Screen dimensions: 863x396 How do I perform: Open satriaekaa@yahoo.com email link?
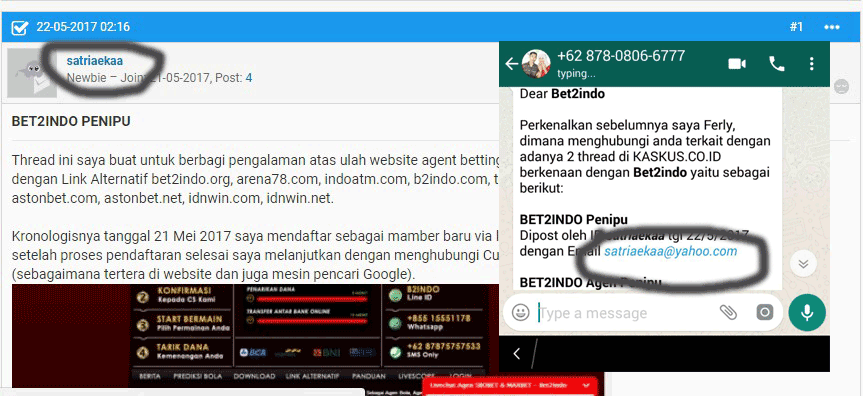point(670,252)
